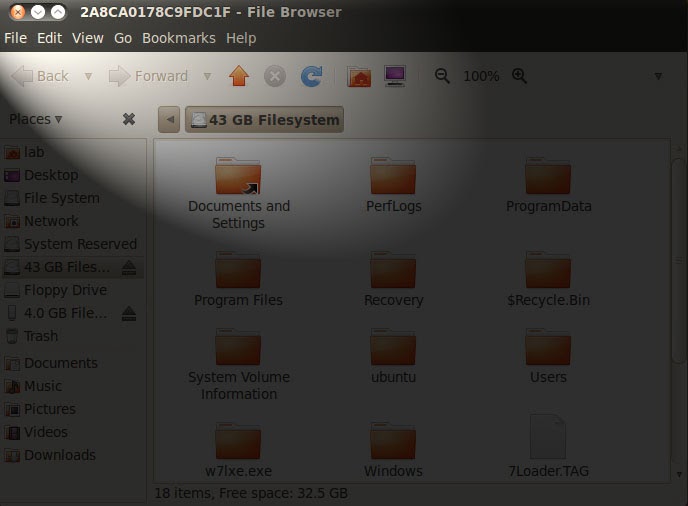
Task: Open the View menu
Action: [88, 38]
